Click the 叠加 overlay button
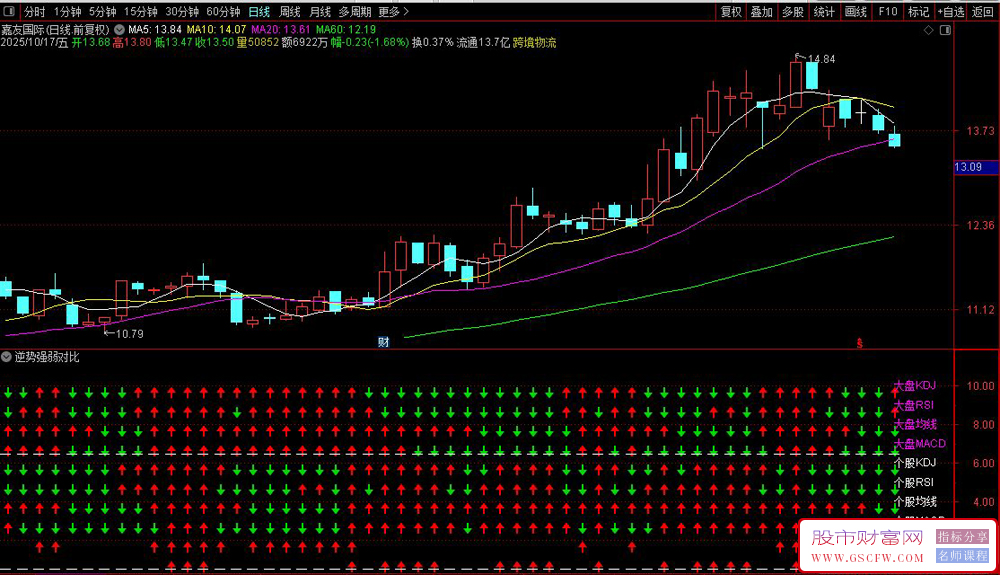The image size is (1000, 575). (762, 12)
